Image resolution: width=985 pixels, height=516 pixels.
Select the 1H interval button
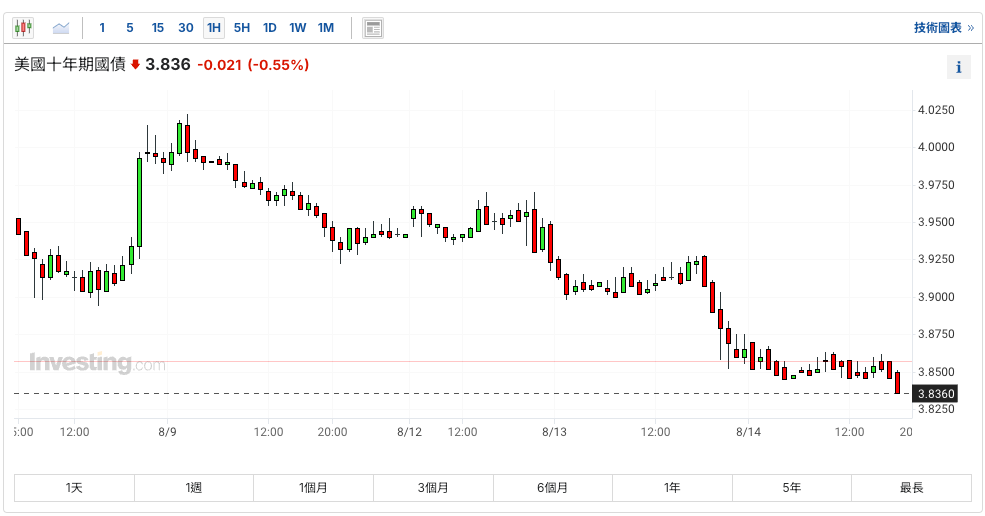(x=214, y=28)
